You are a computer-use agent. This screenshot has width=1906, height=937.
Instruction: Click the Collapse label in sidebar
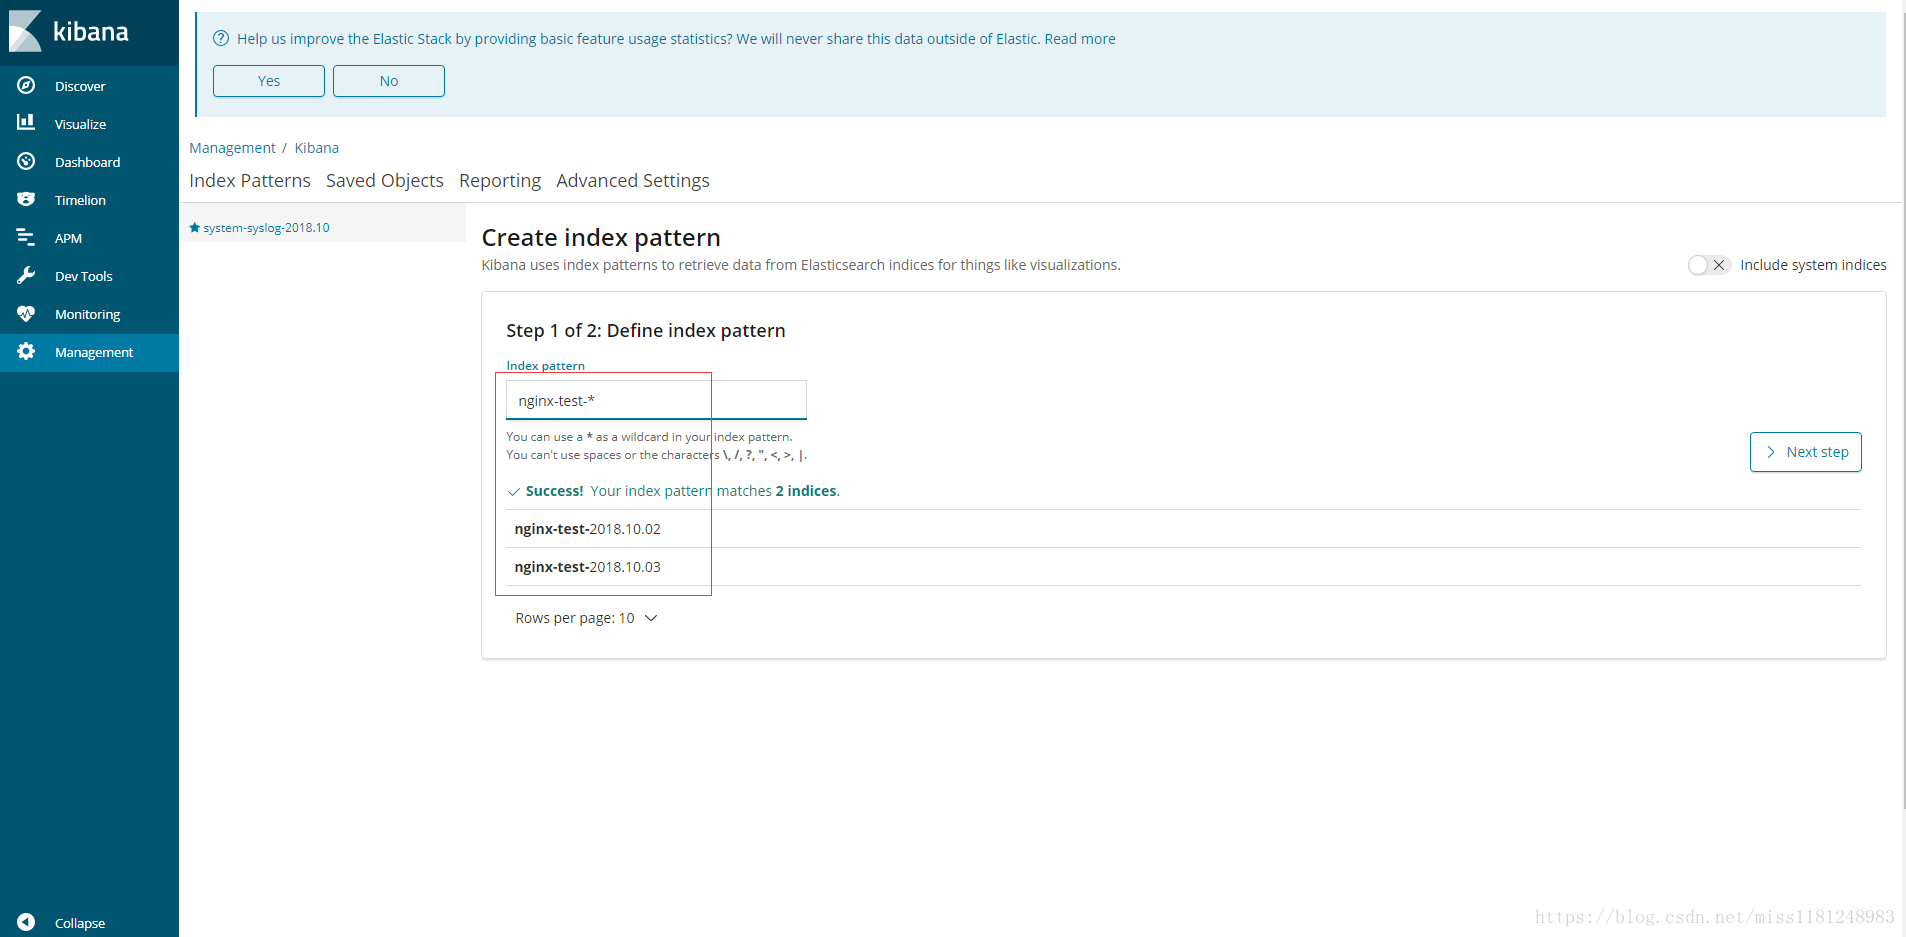80,923
